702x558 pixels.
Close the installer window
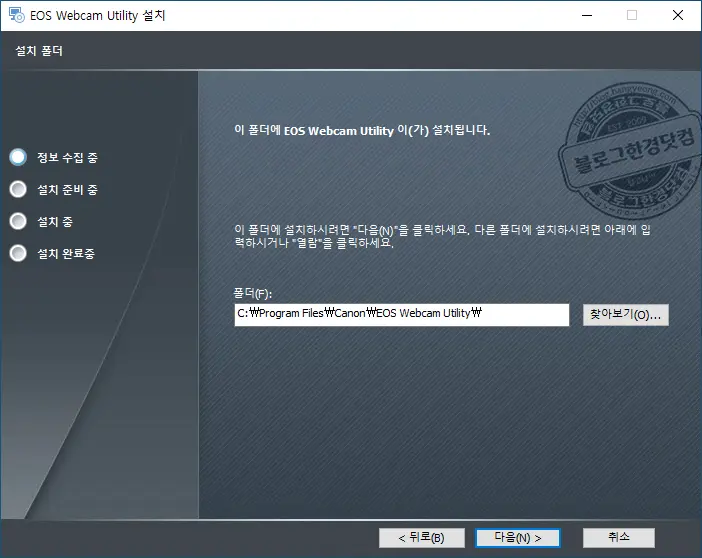click(678, 15)
